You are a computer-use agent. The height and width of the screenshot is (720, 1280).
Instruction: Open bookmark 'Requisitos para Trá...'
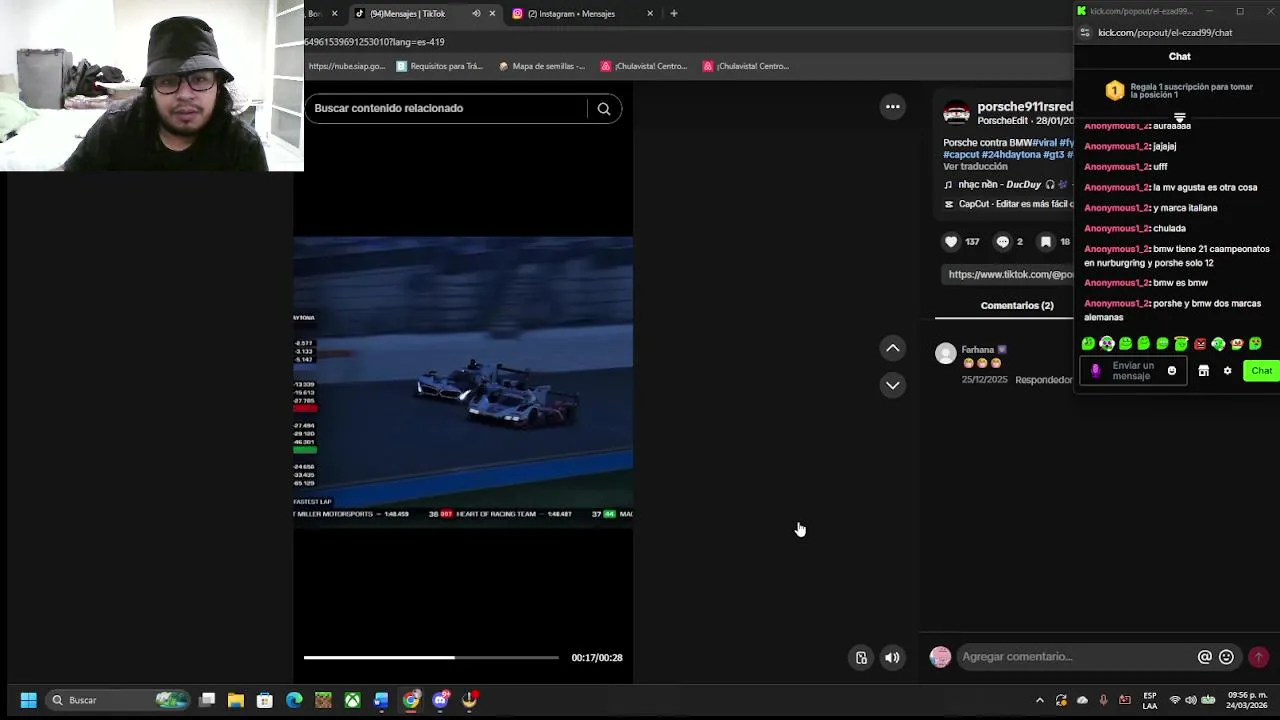[x=439, y=66]
